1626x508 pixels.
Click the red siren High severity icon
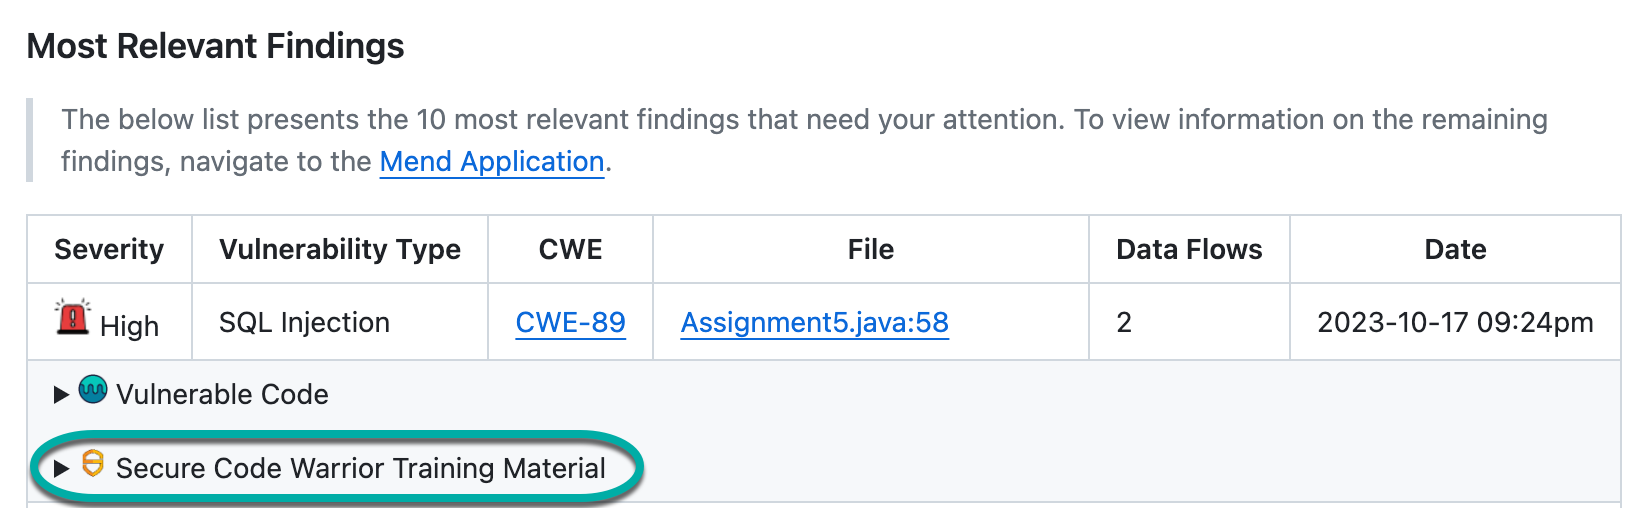72,318
